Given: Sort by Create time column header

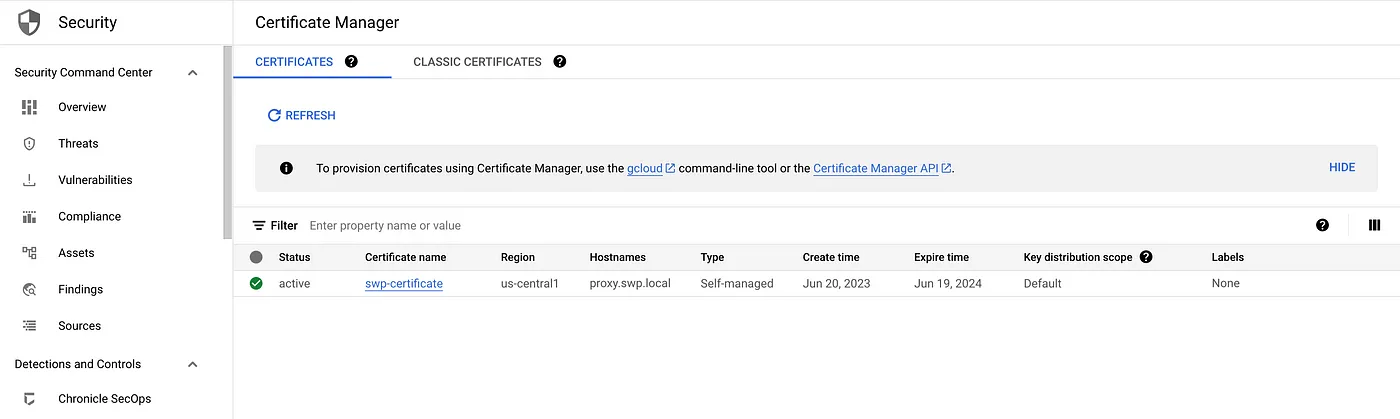Looking at the screenshot, I should pyautogui.click(x=831, y=257).
